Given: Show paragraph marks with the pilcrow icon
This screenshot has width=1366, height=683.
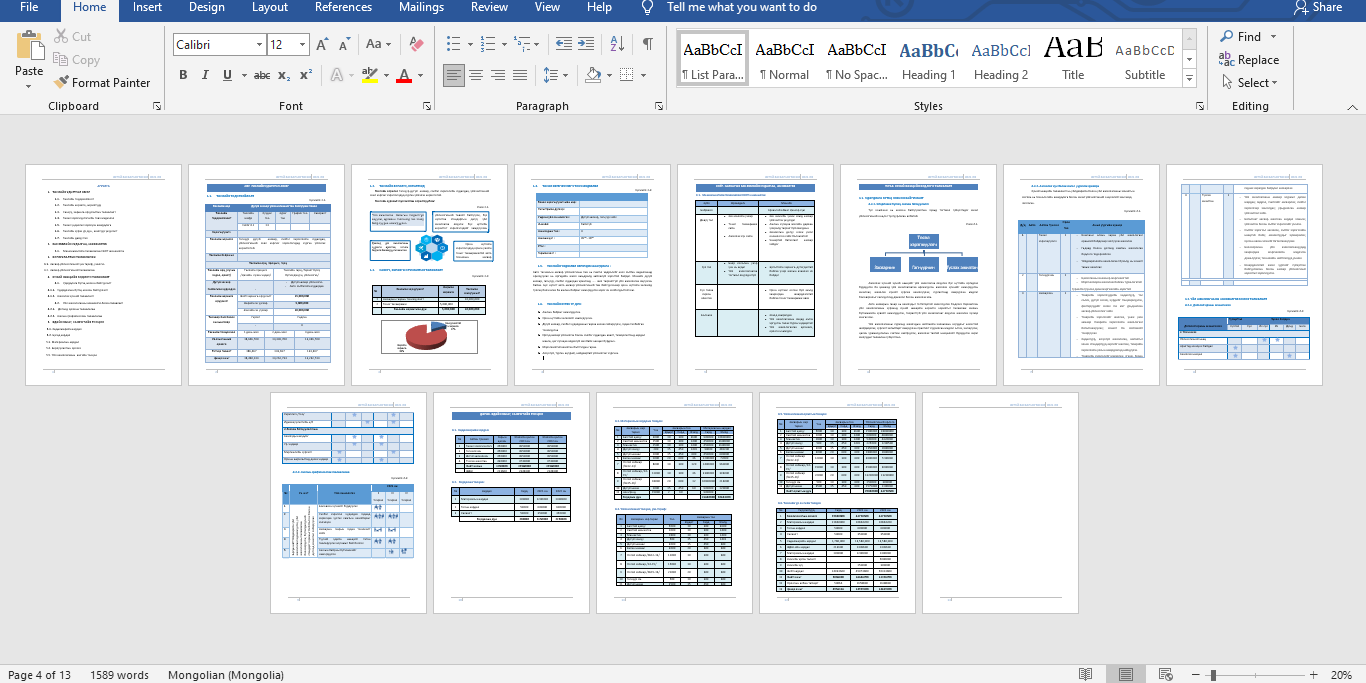Looking at the screenshot, I should (x=648, y=44).
